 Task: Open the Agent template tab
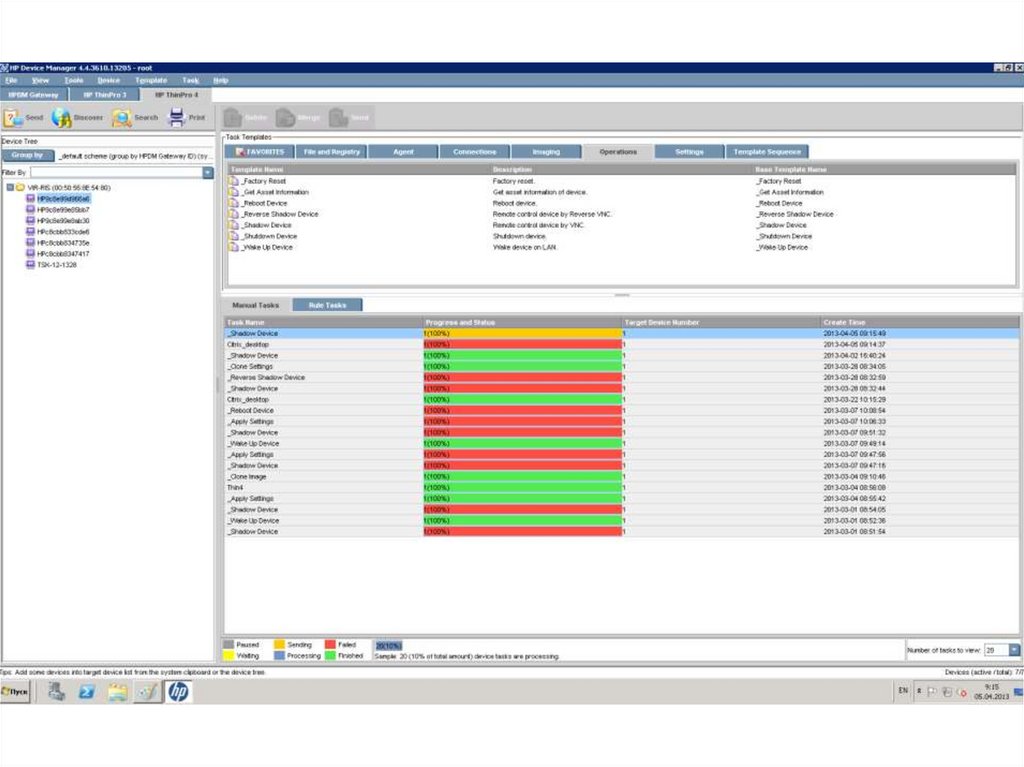[x=403, y=152]
